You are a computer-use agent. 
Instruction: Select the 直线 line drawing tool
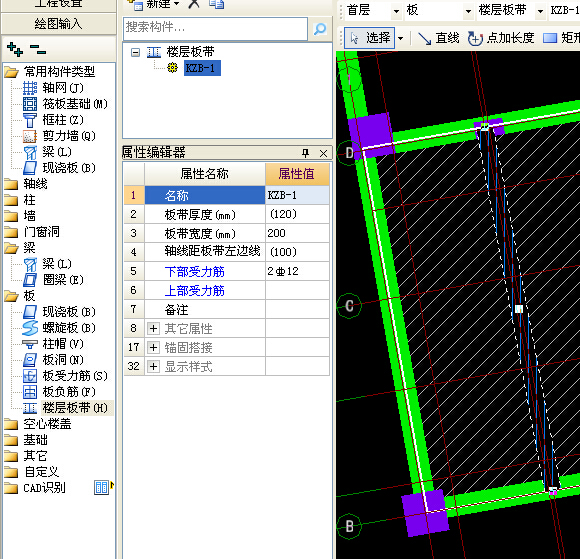(439, 38)
